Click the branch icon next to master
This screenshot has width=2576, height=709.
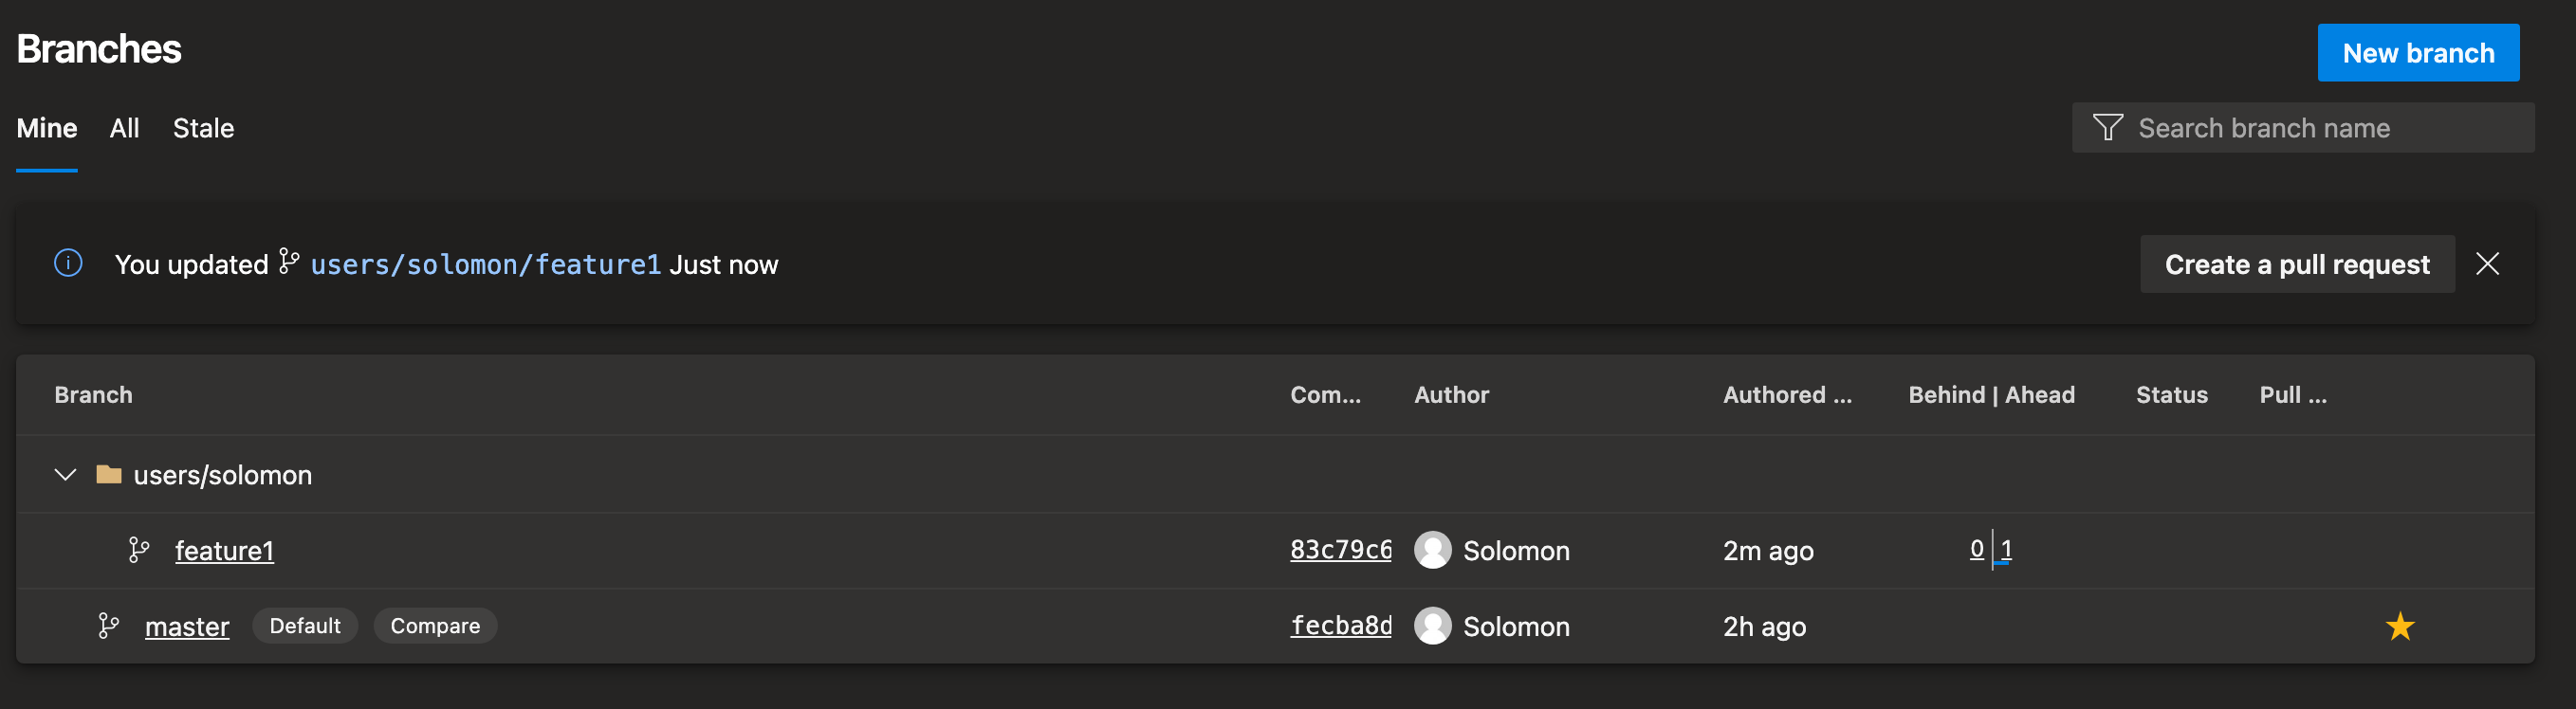109,626
